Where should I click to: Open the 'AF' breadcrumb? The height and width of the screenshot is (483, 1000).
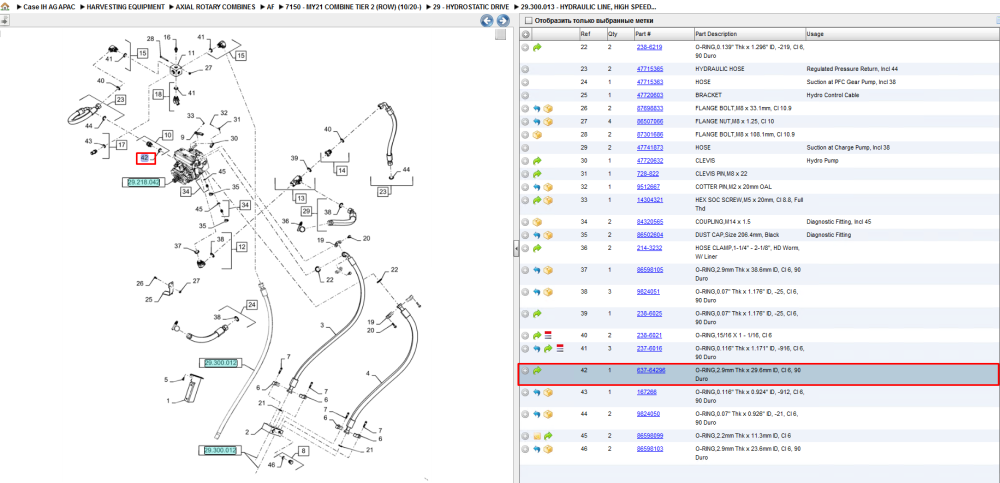tap(271, 6)
